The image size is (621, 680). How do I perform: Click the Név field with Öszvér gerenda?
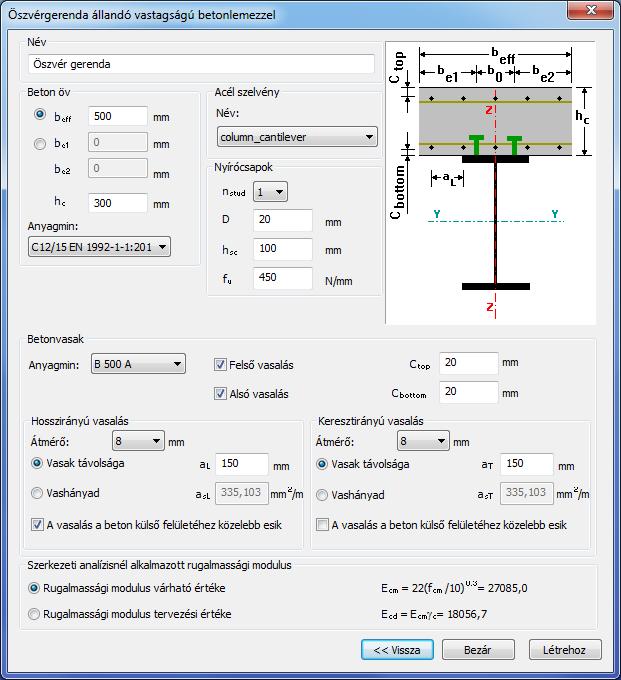[x=201, y=64]
